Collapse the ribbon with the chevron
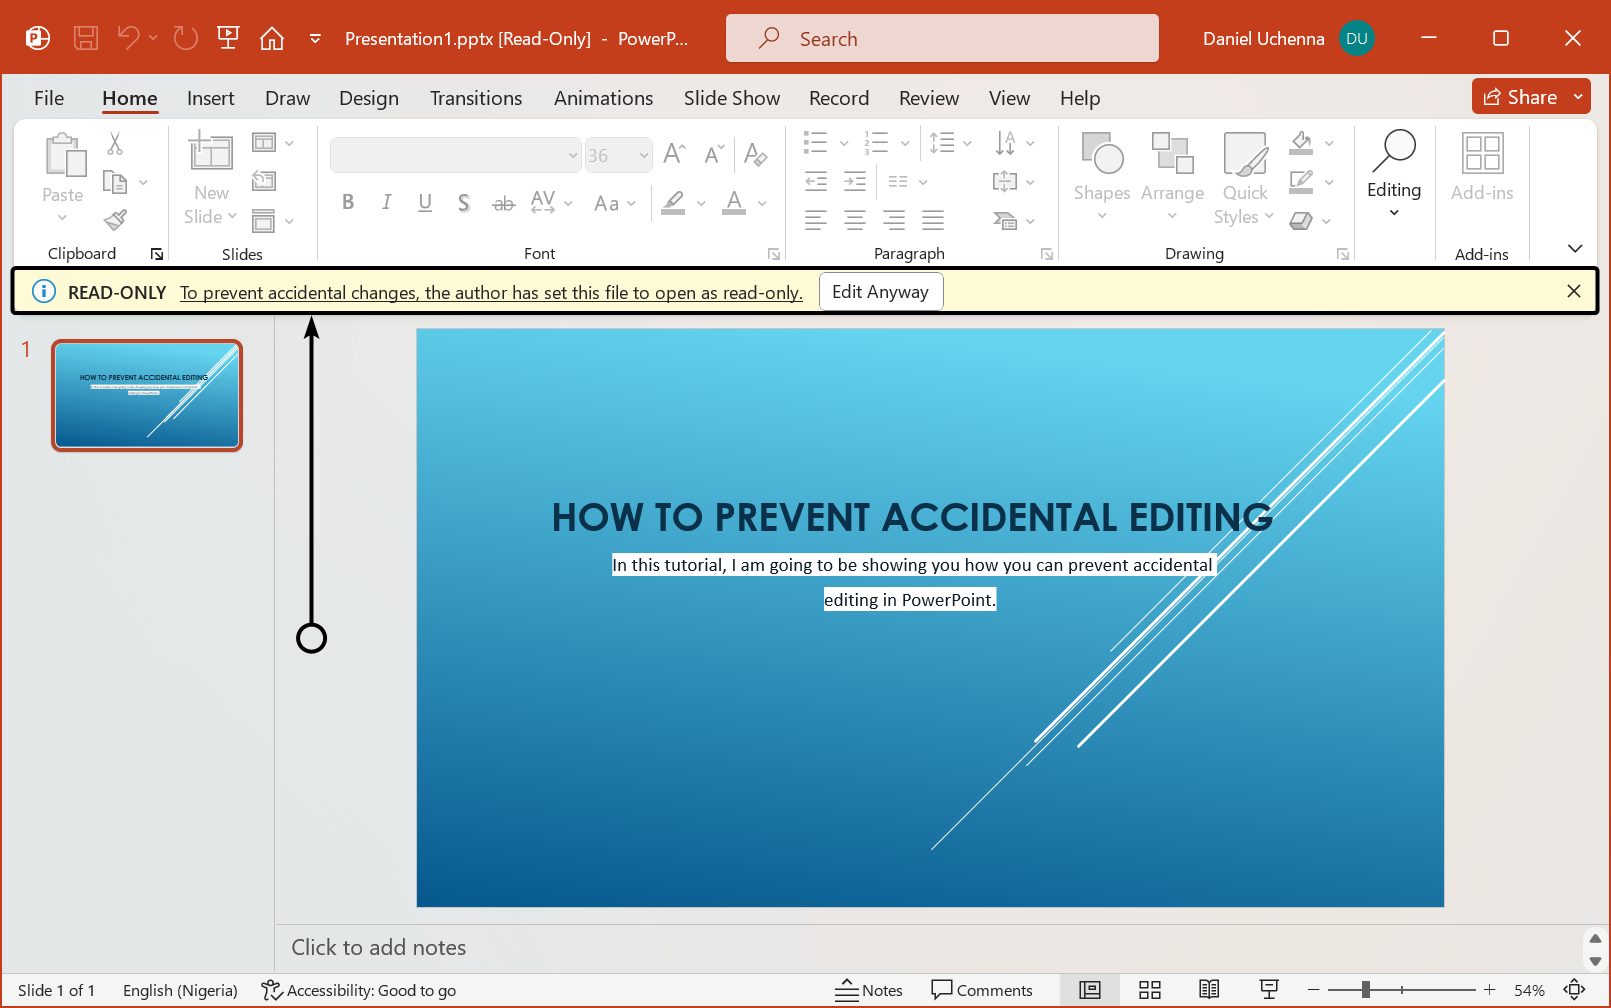 click(x=1575, y=248)
